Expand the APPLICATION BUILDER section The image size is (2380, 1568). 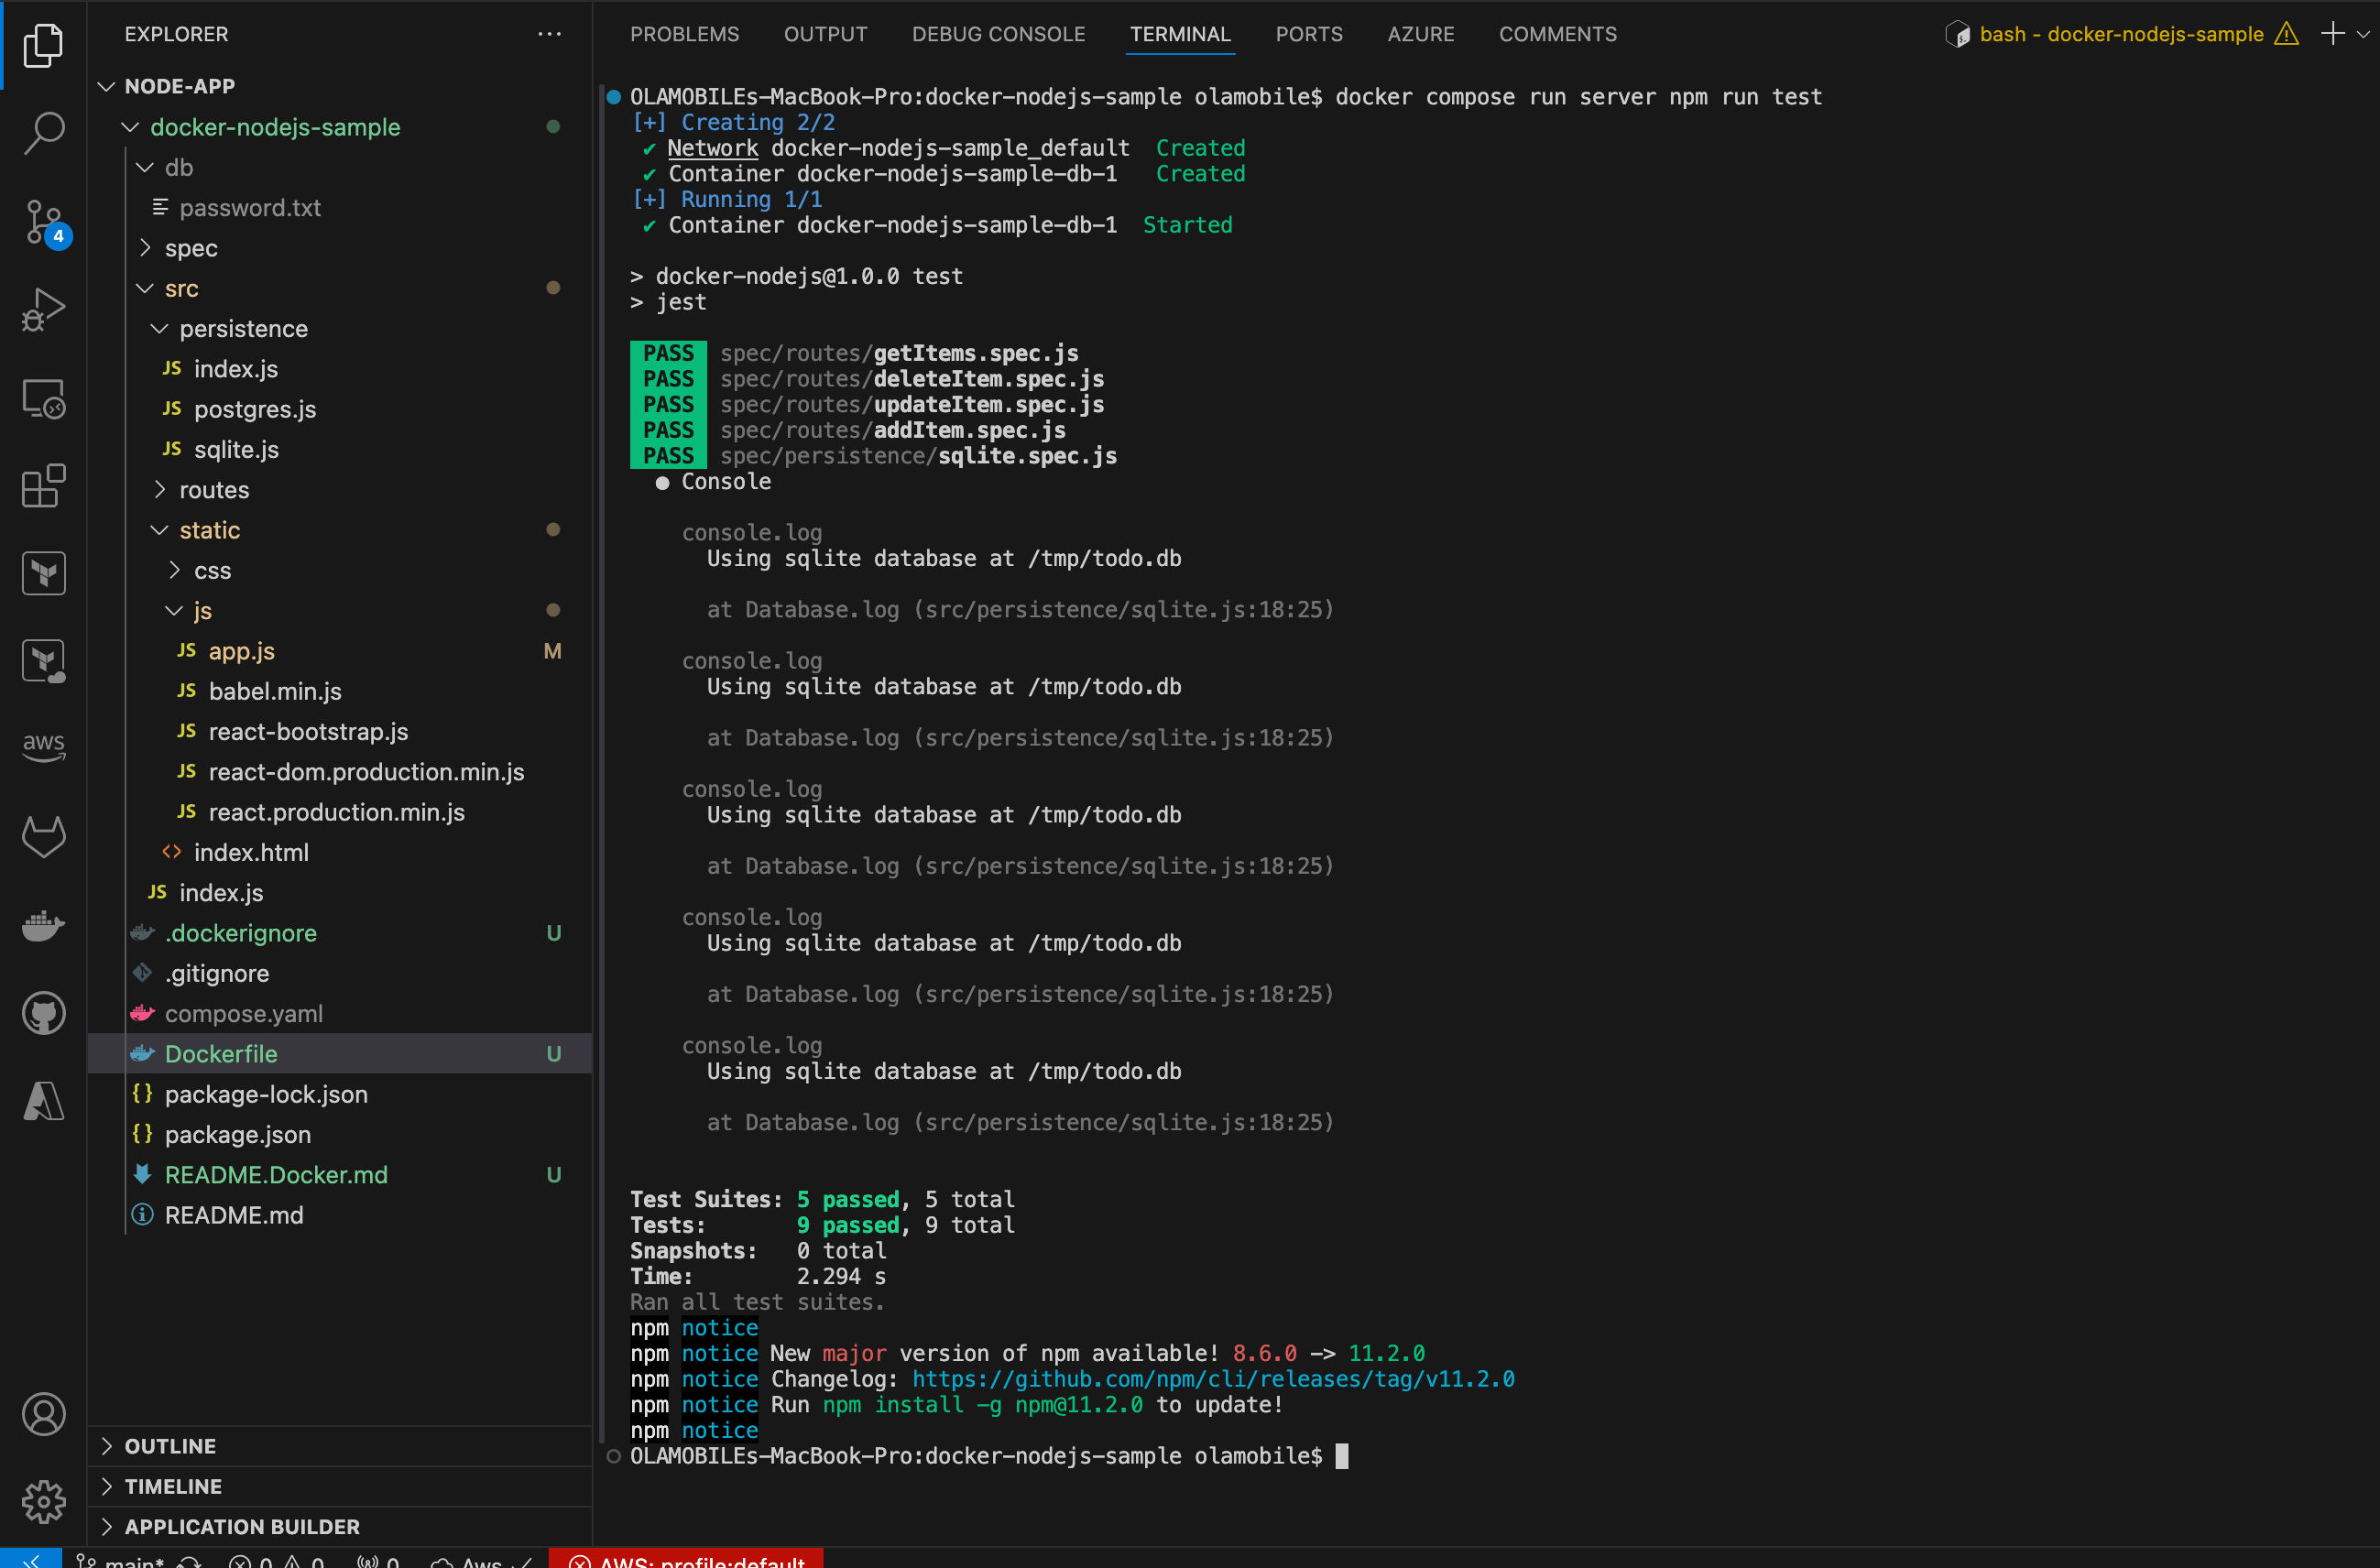click(340, 1526)
